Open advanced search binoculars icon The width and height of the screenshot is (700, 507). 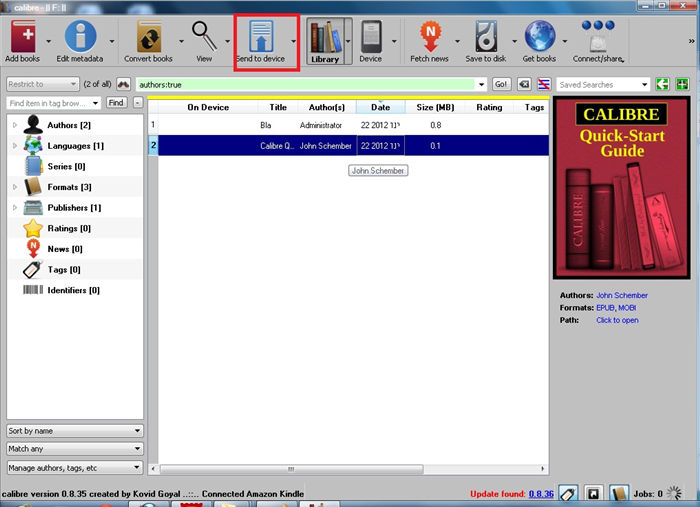point(123,84)
